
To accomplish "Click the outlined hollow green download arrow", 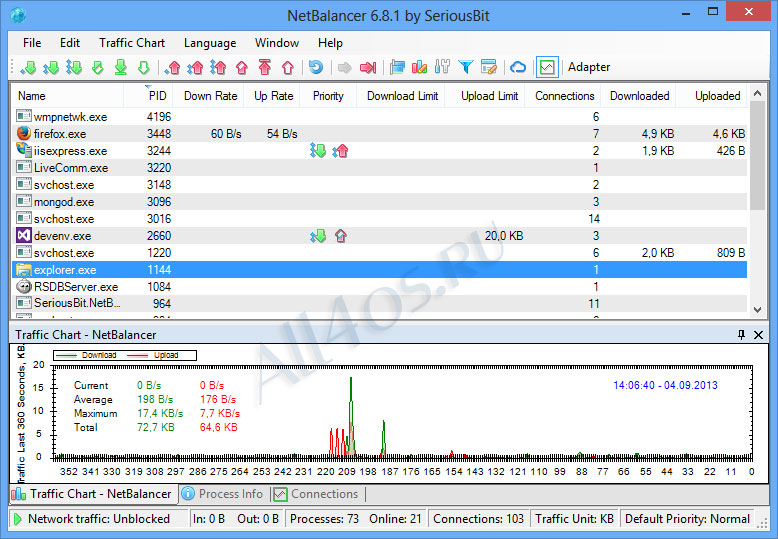I will pos(143,67).
